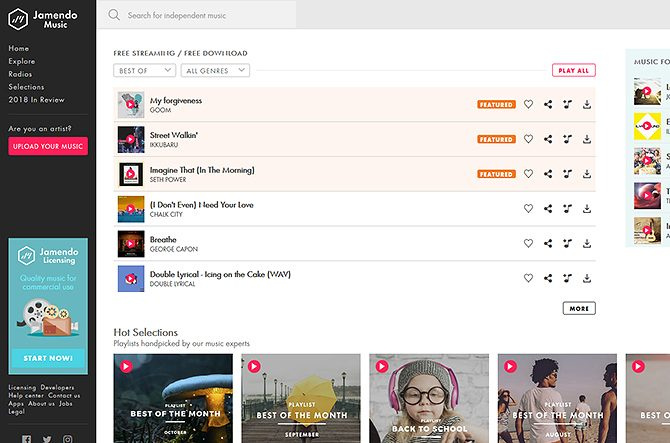The height and width of the screenshot is (443, 670).
Task: Go to Jamendo Music logo home
Action: (48, 18)
